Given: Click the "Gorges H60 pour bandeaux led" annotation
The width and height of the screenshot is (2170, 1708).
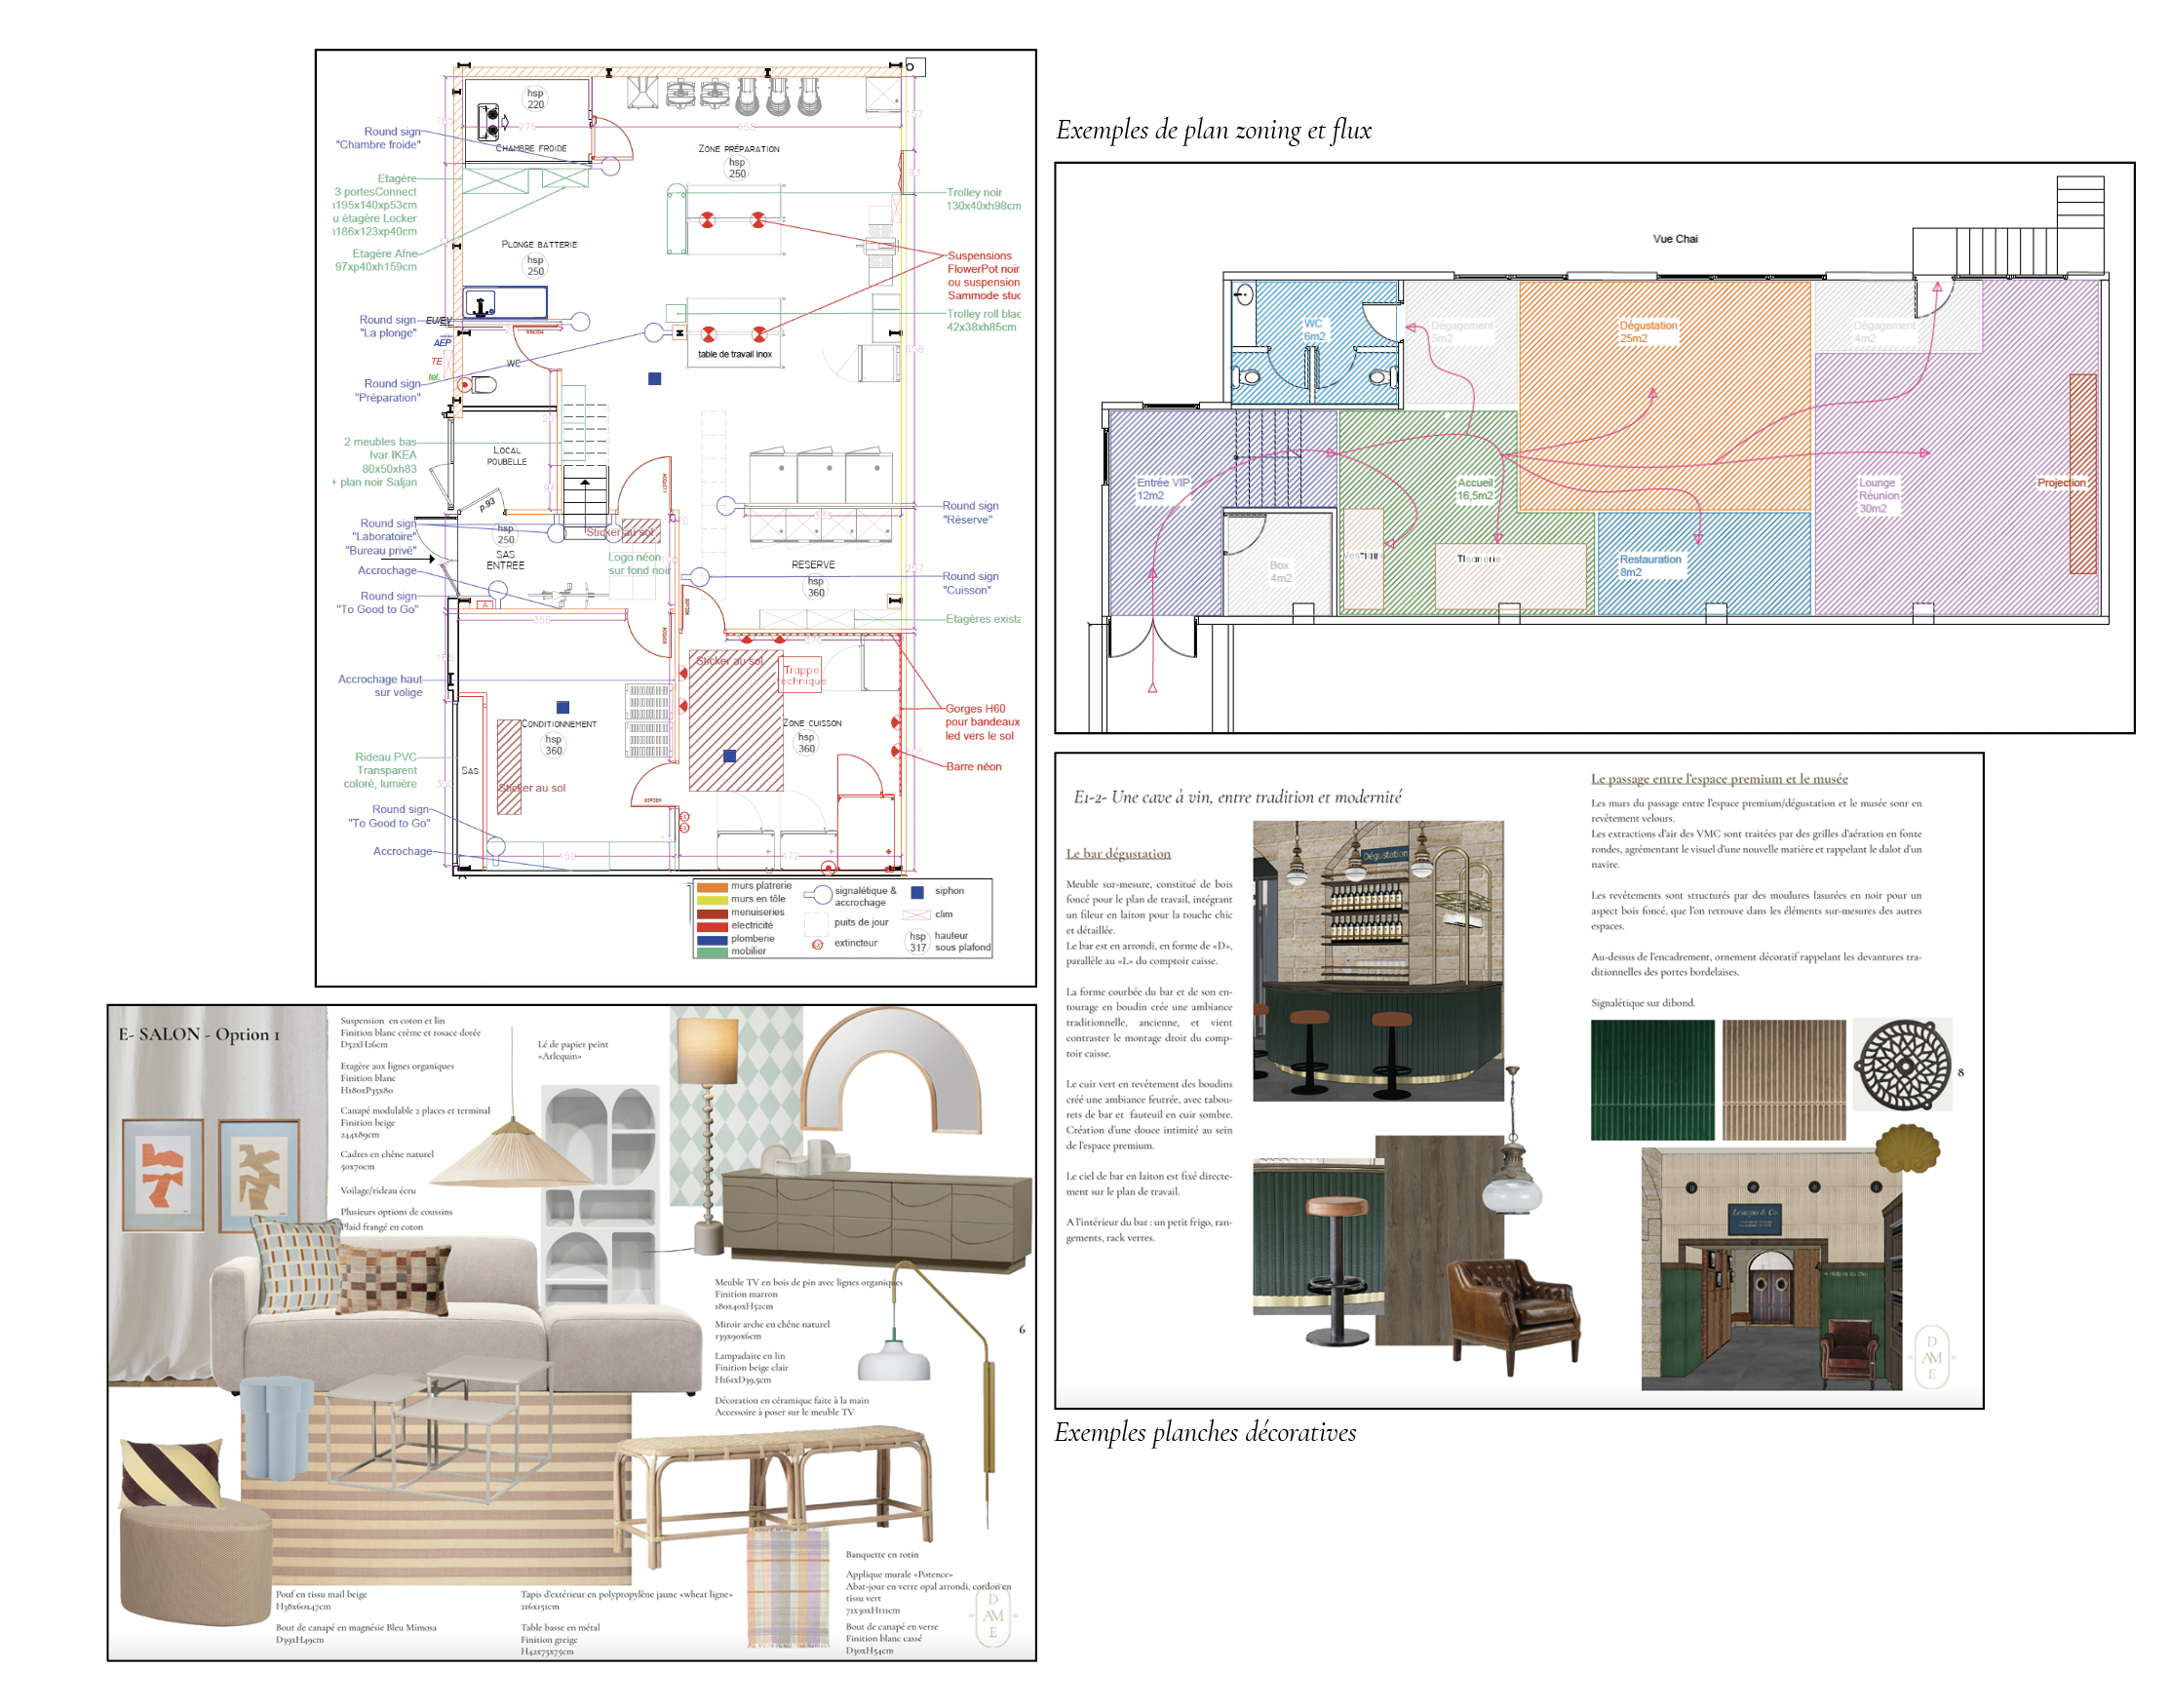Looking at the screenshot, I should pos(982,721).
